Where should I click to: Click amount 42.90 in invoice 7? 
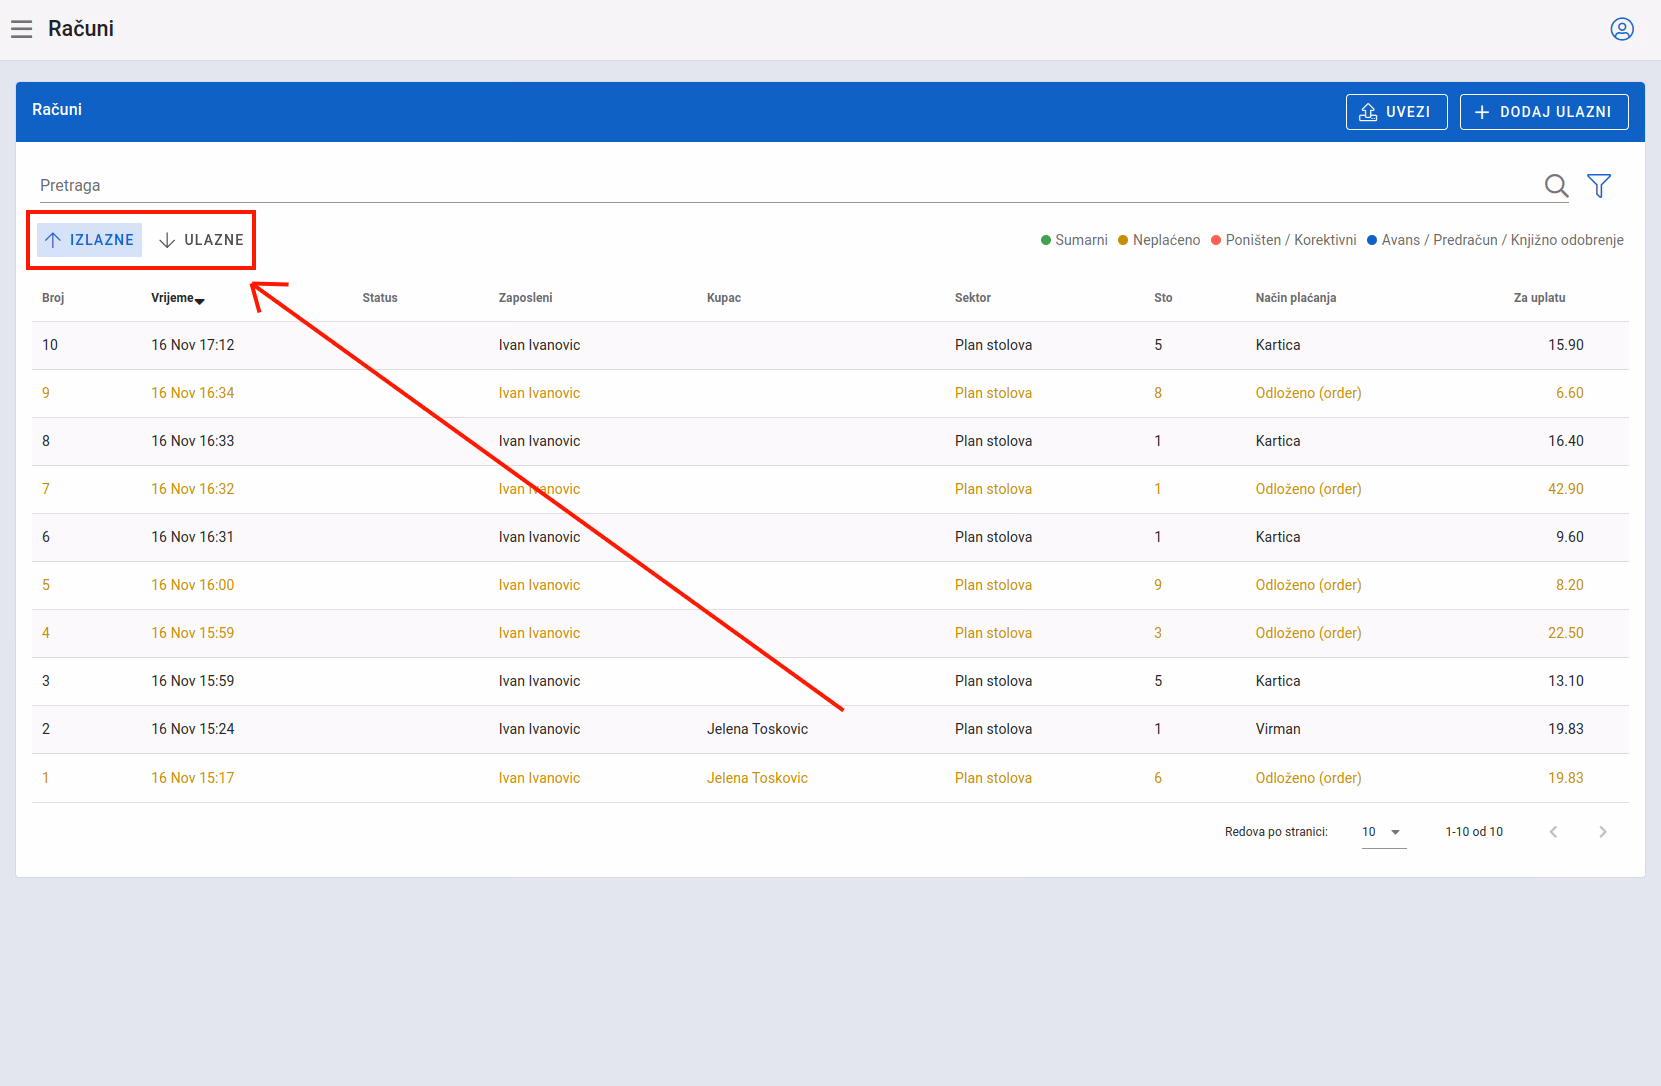click(1566, 489)
